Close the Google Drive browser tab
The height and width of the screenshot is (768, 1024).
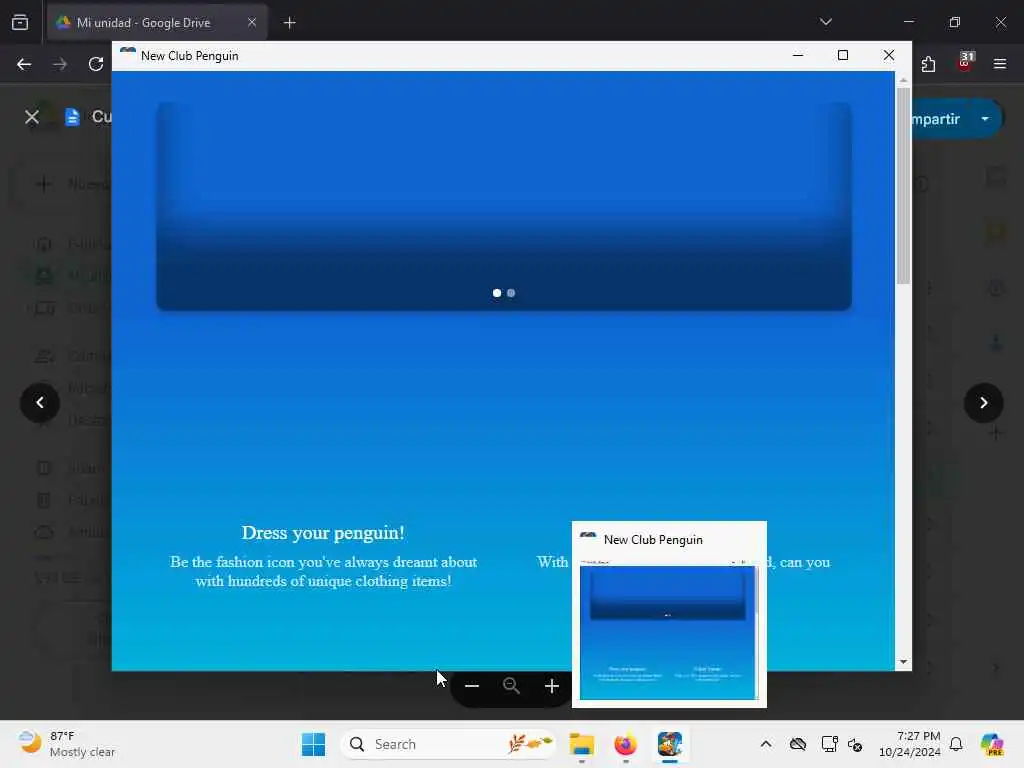pyautogui.click(x=252, y=22)
